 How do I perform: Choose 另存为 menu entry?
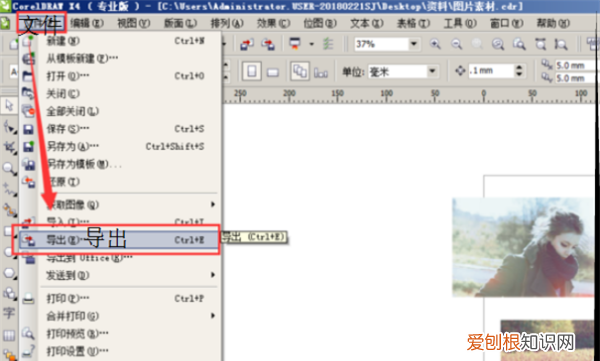(72, 146)
